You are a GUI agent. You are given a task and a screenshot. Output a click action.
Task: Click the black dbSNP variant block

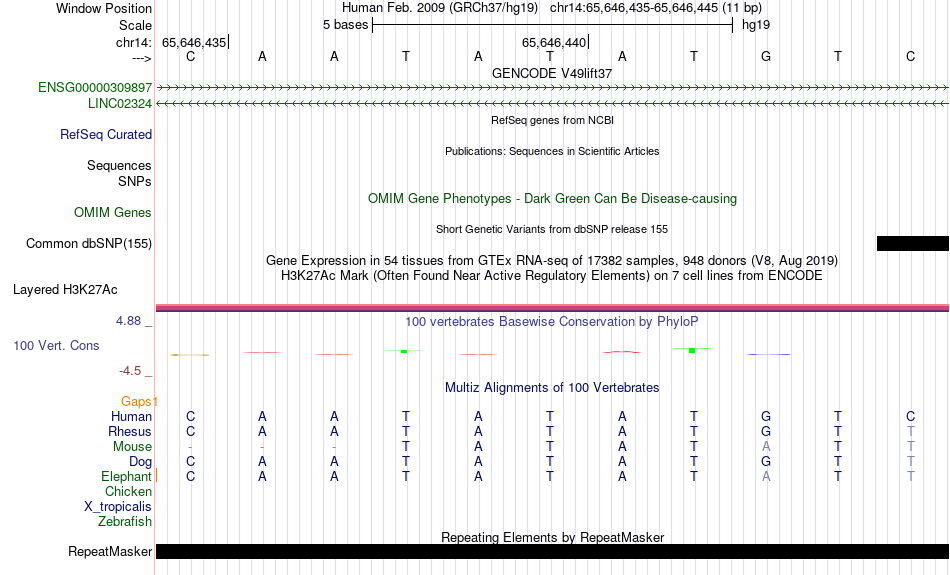click(x=912, y=244)
